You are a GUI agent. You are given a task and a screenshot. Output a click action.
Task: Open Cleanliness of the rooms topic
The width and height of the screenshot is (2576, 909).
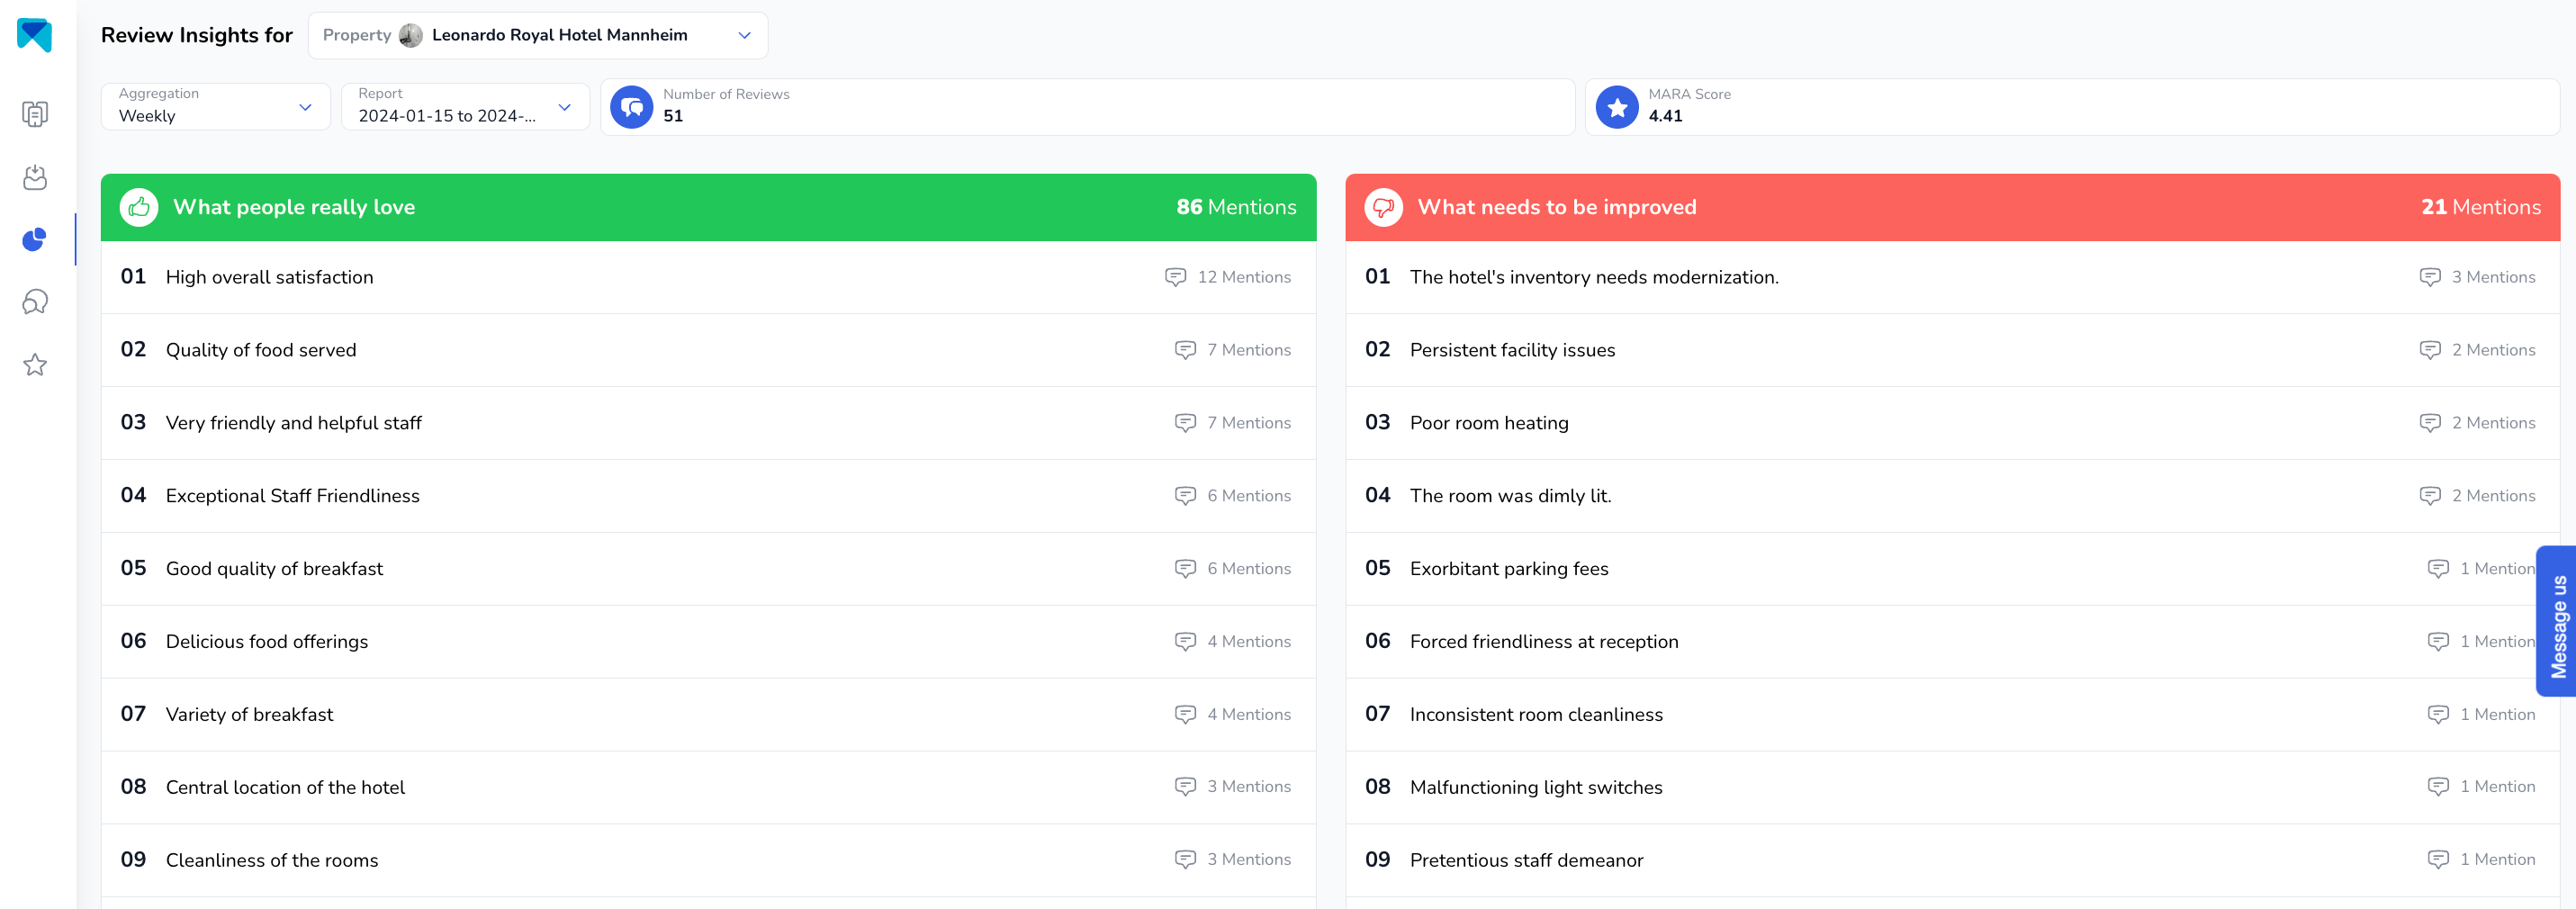[x=708, y=860]
